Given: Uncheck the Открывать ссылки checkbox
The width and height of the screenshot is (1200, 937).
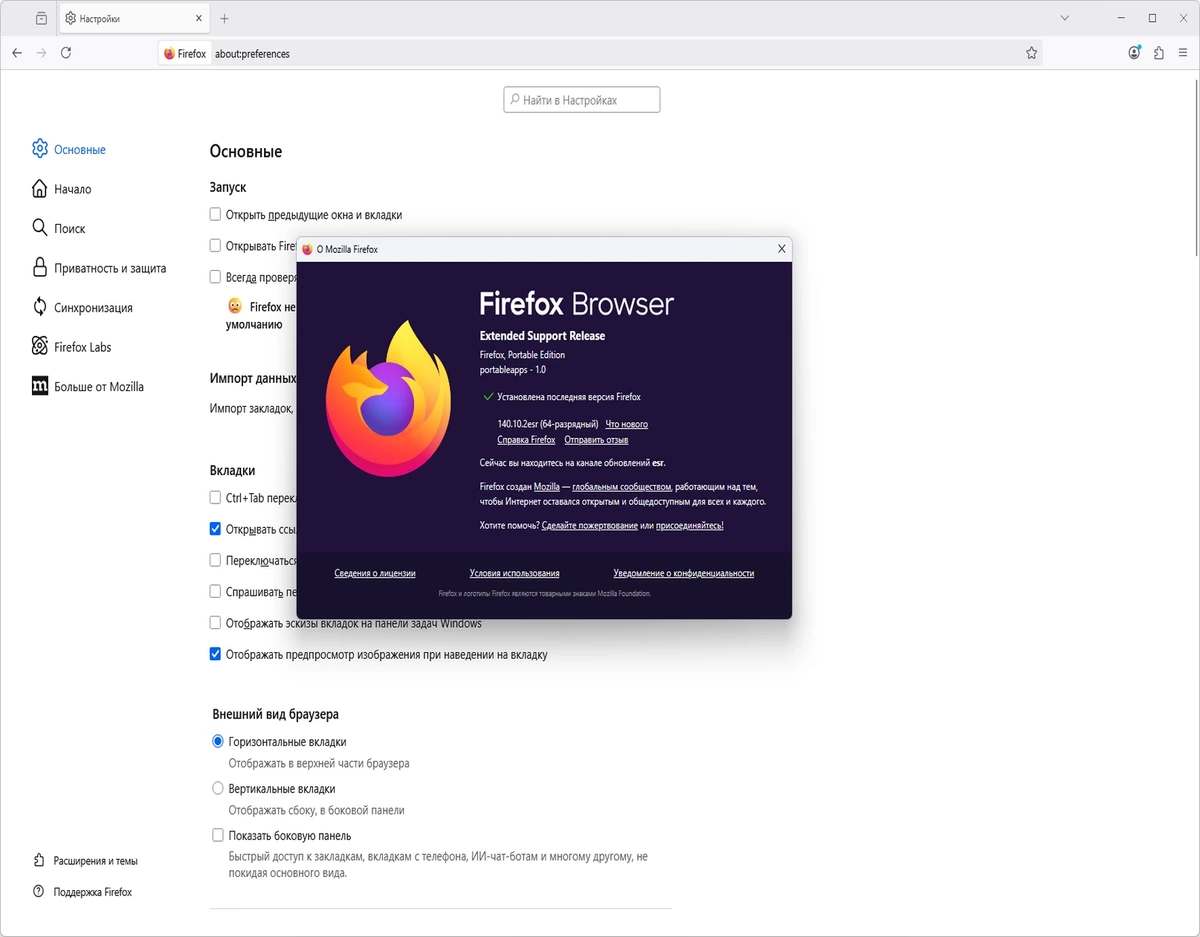Looking at the screenshot, I should pos(215,528).
